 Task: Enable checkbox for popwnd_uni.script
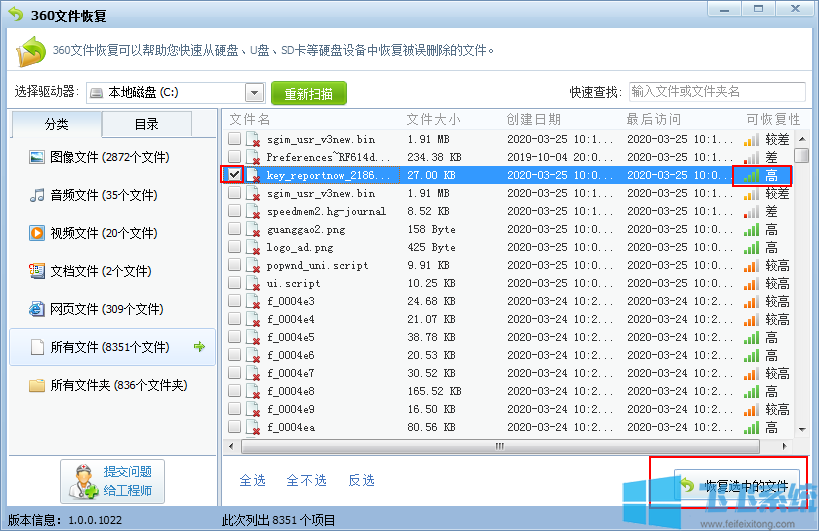pos(235,265)
